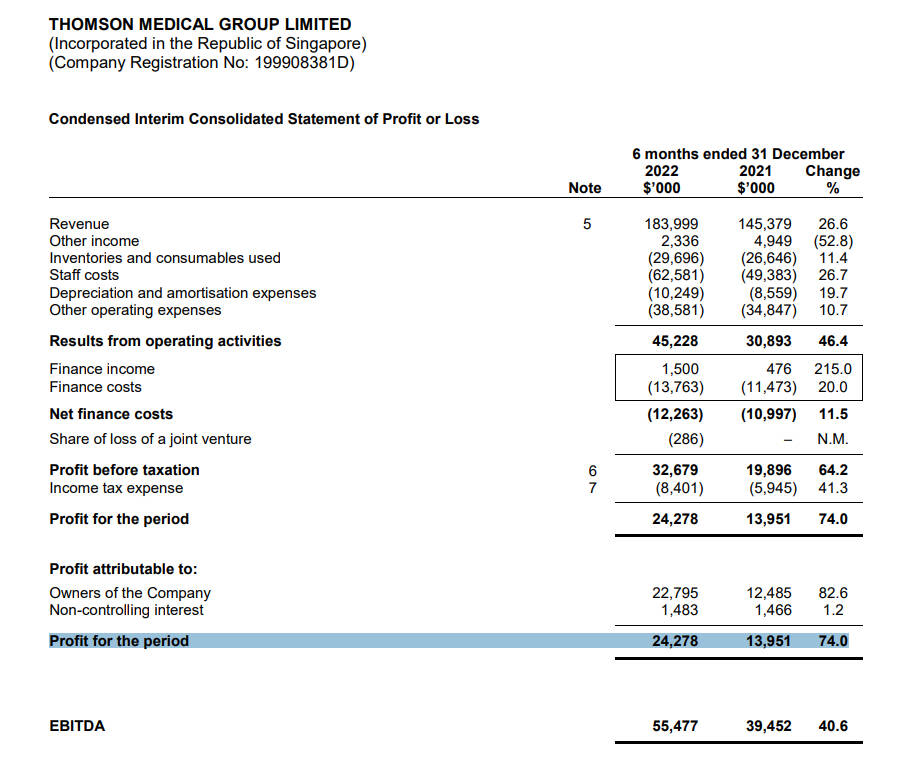Image resolution: width=924 pixels, height=767 pixels.
Task: Click 'Condensed Interim Consolidated Statement of Profit or Loss'
Action: 264,119
